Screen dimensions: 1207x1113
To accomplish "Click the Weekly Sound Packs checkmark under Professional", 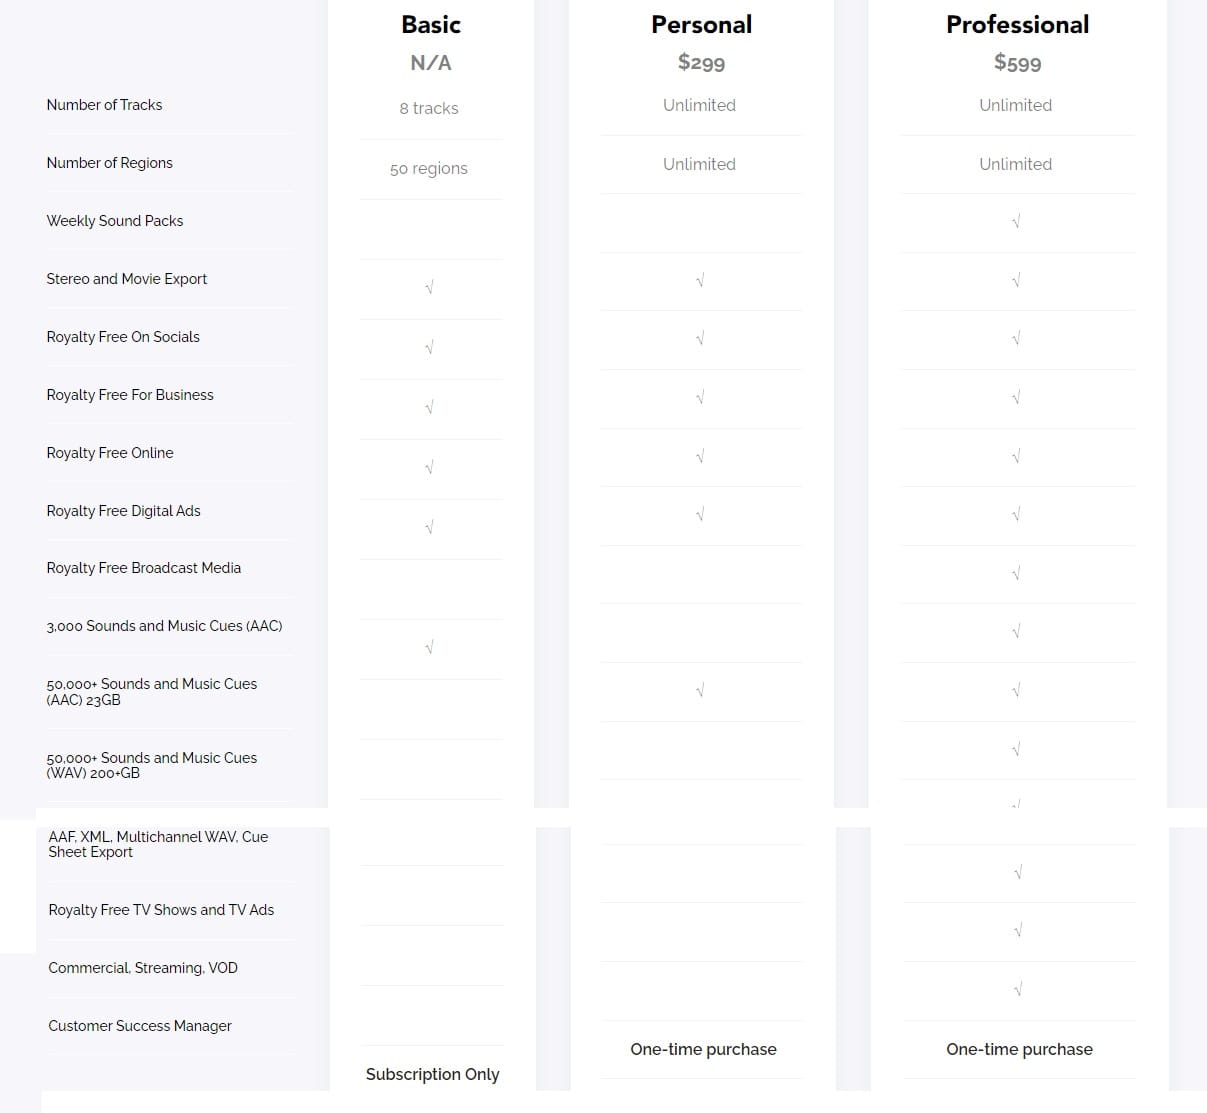I will 1016,222.
